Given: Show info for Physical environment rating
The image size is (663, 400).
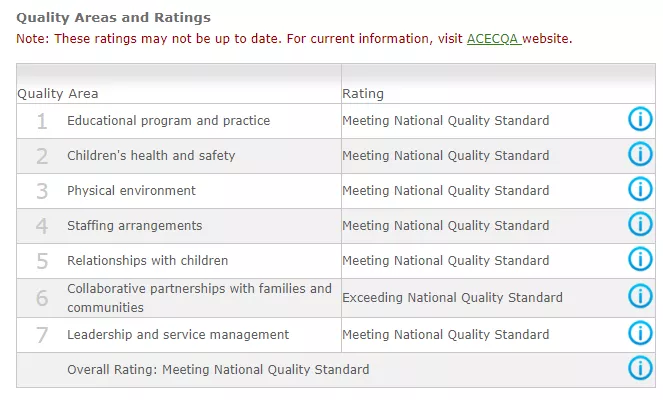Looking at the screenshot, I should (640, 189).
